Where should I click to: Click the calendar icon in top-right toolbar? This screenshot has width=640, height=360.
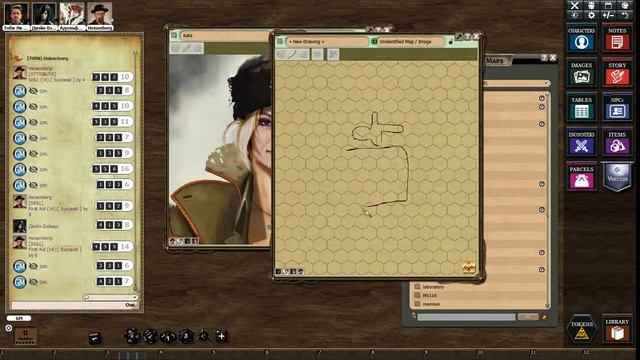pyautogui.click(x=608, y=5)
